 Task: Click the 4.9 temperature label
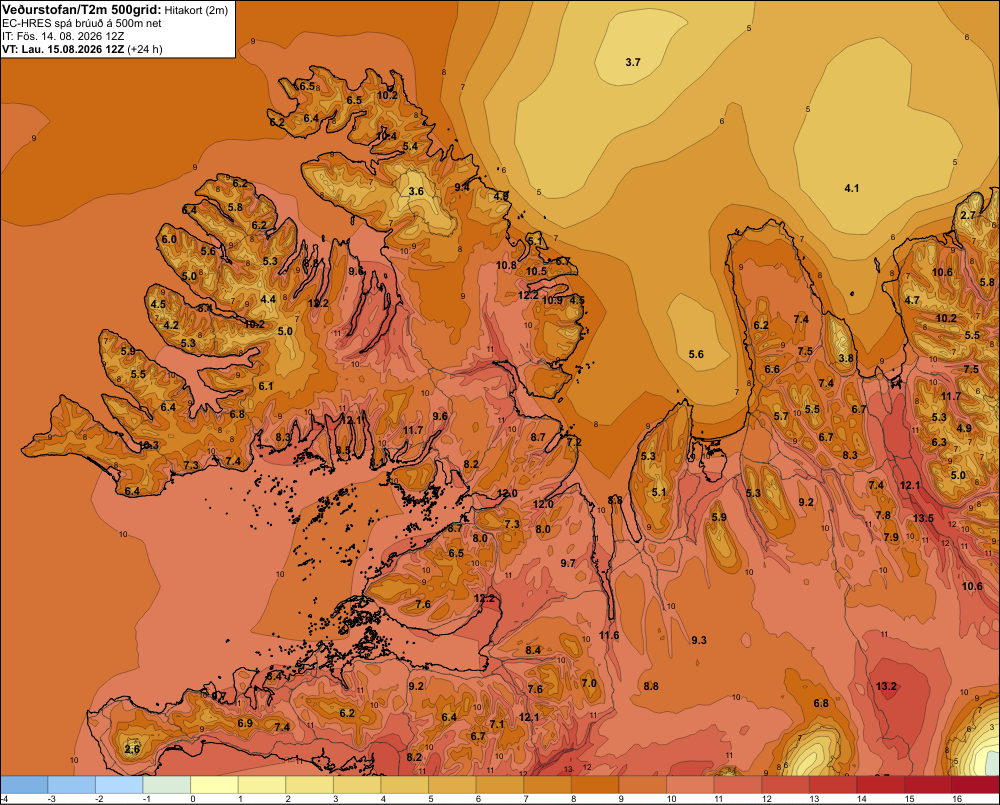964,428
